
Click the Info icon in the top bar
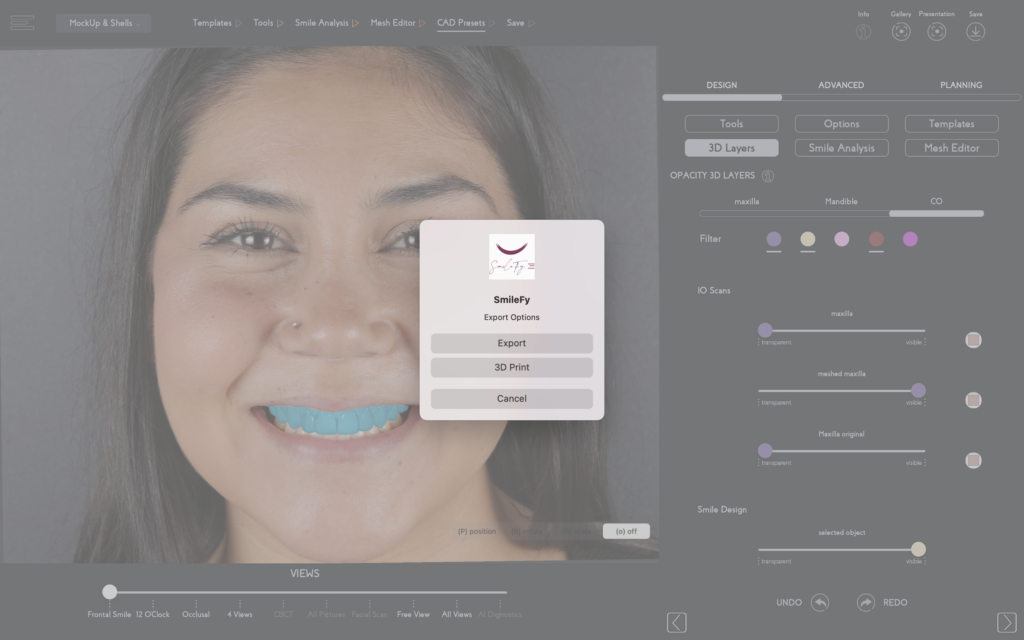coord(864,31)
